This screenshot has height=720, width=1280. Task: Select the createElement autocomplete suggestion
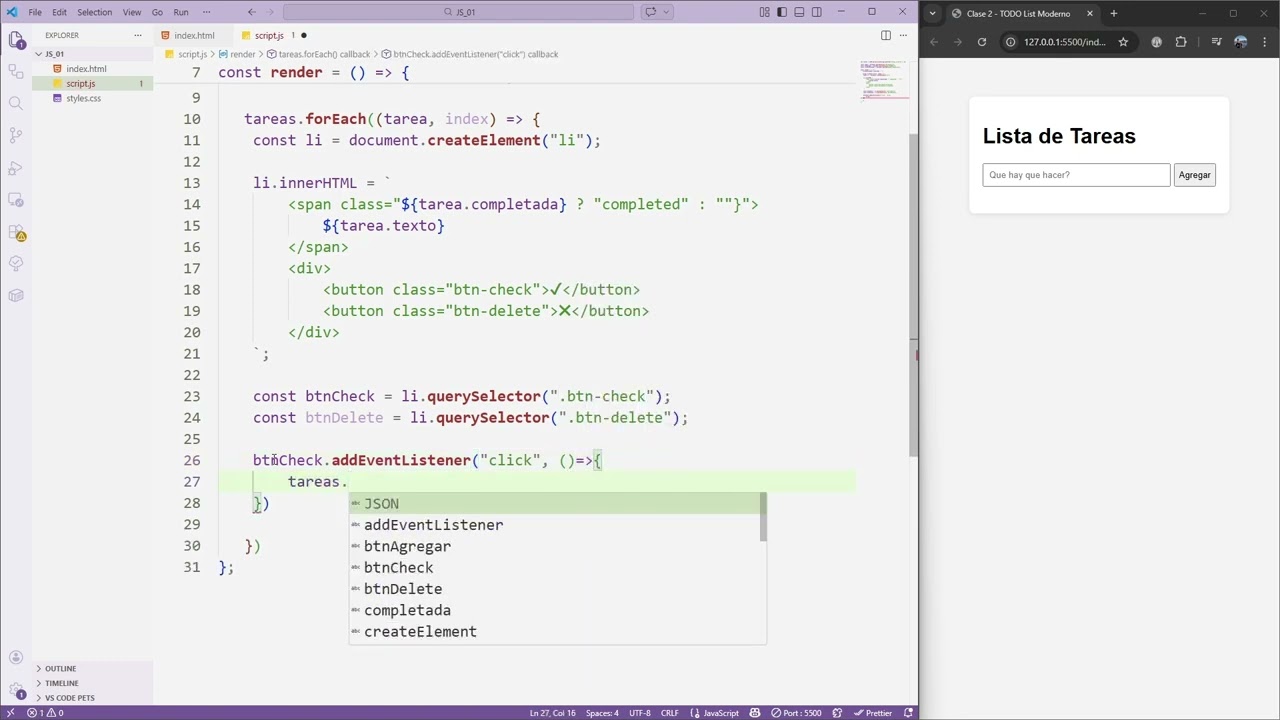coord(557,632)
